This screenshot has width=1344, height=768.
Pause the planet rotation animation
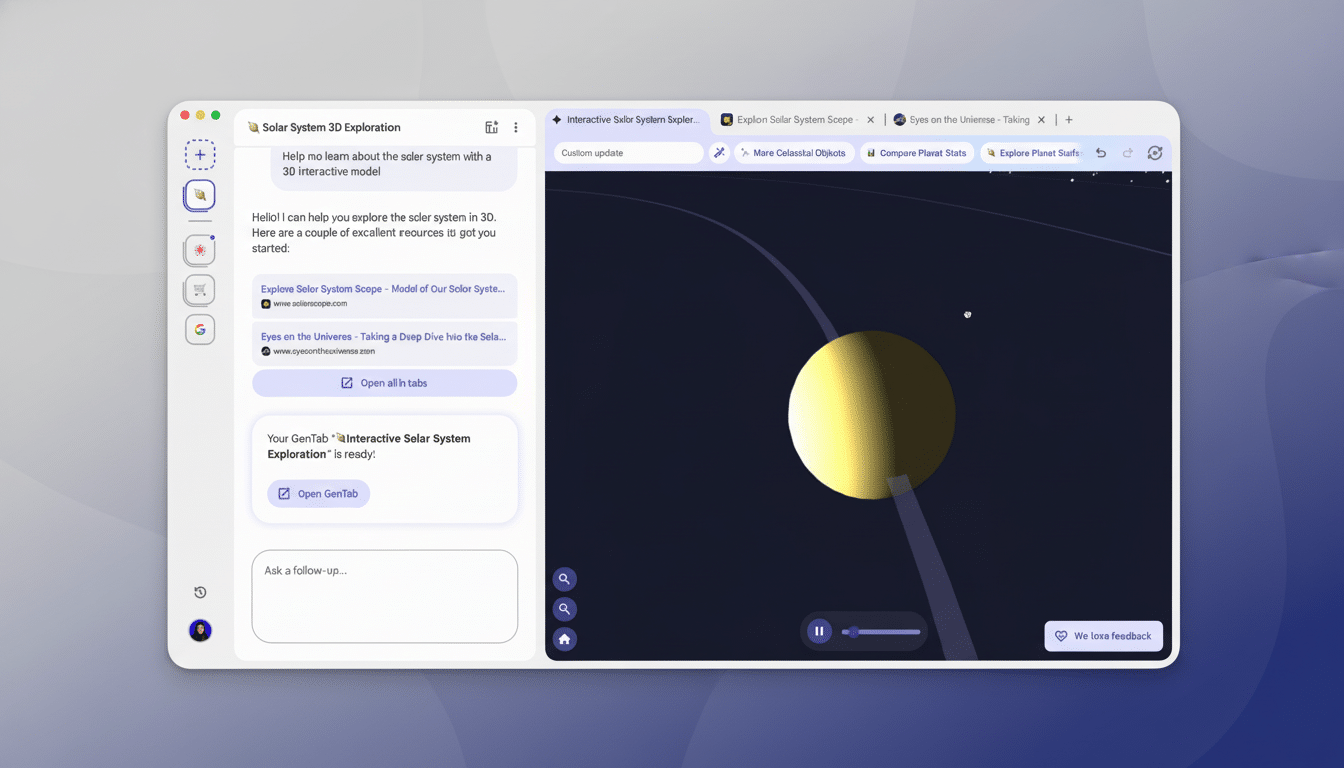click(x=819, y=631)
